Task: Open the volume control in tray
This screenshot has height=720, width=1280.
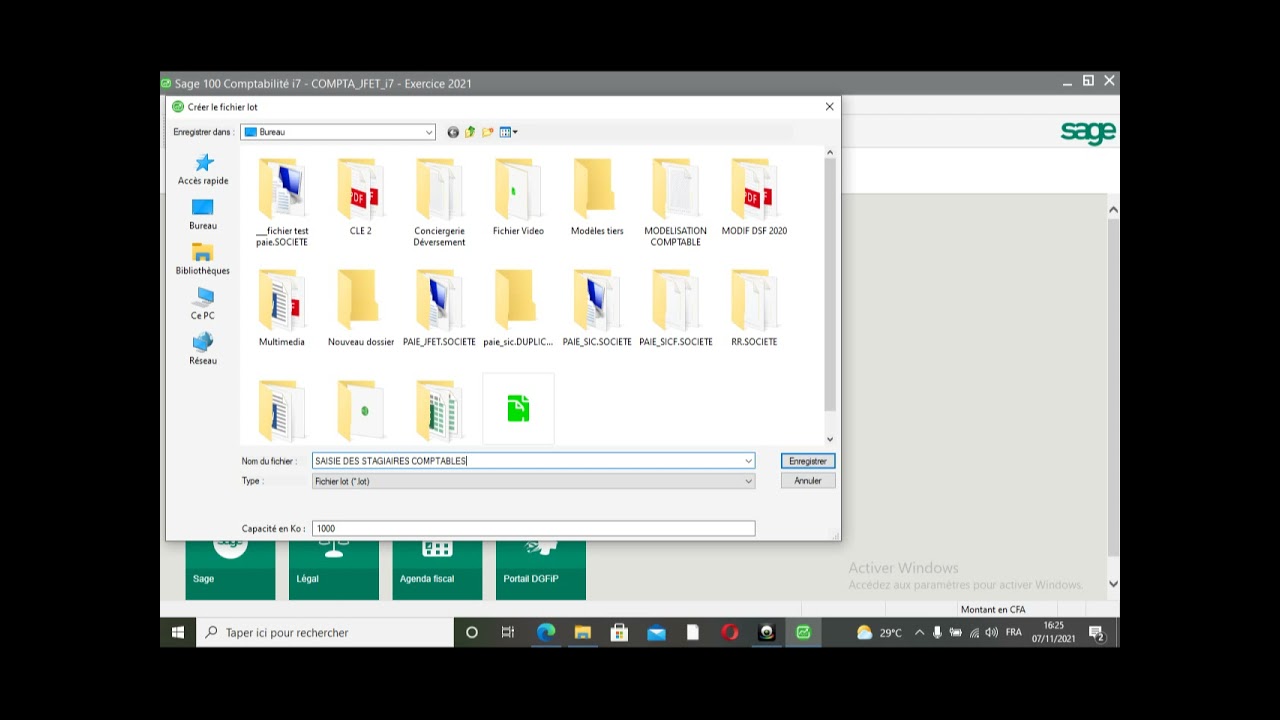Action: pos(991,632)
